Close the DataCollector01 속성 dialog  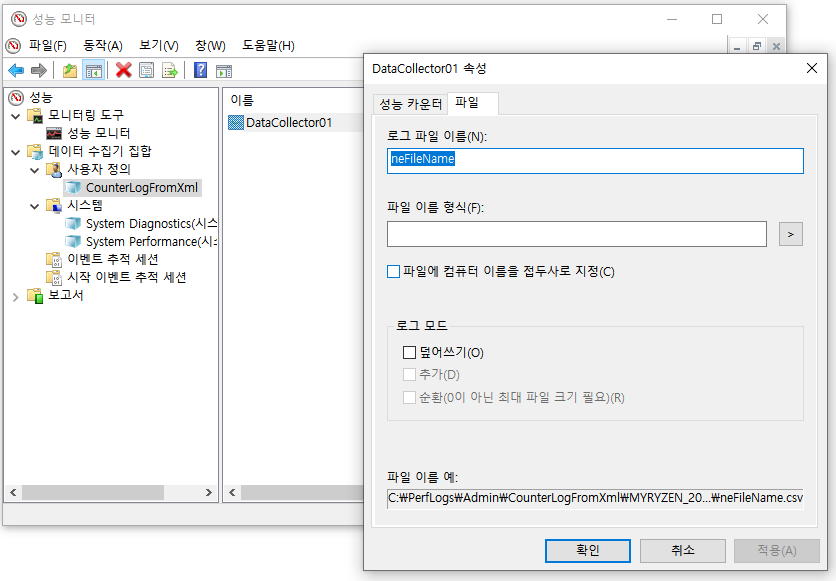click(x=811, y=68)
